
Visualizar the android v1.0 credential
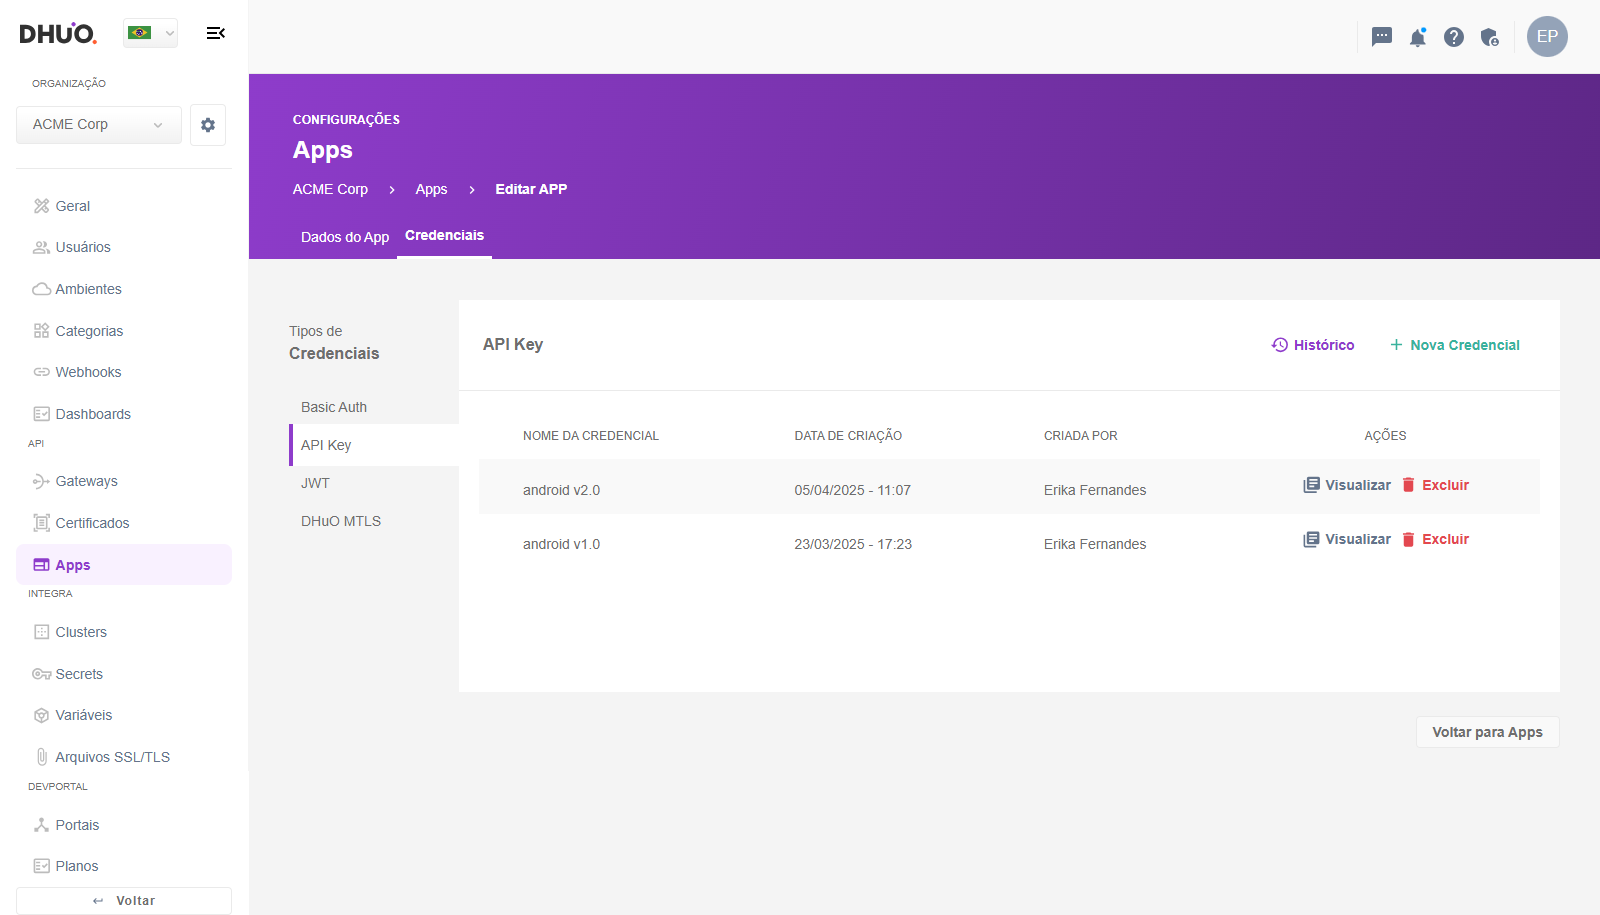1347,539
